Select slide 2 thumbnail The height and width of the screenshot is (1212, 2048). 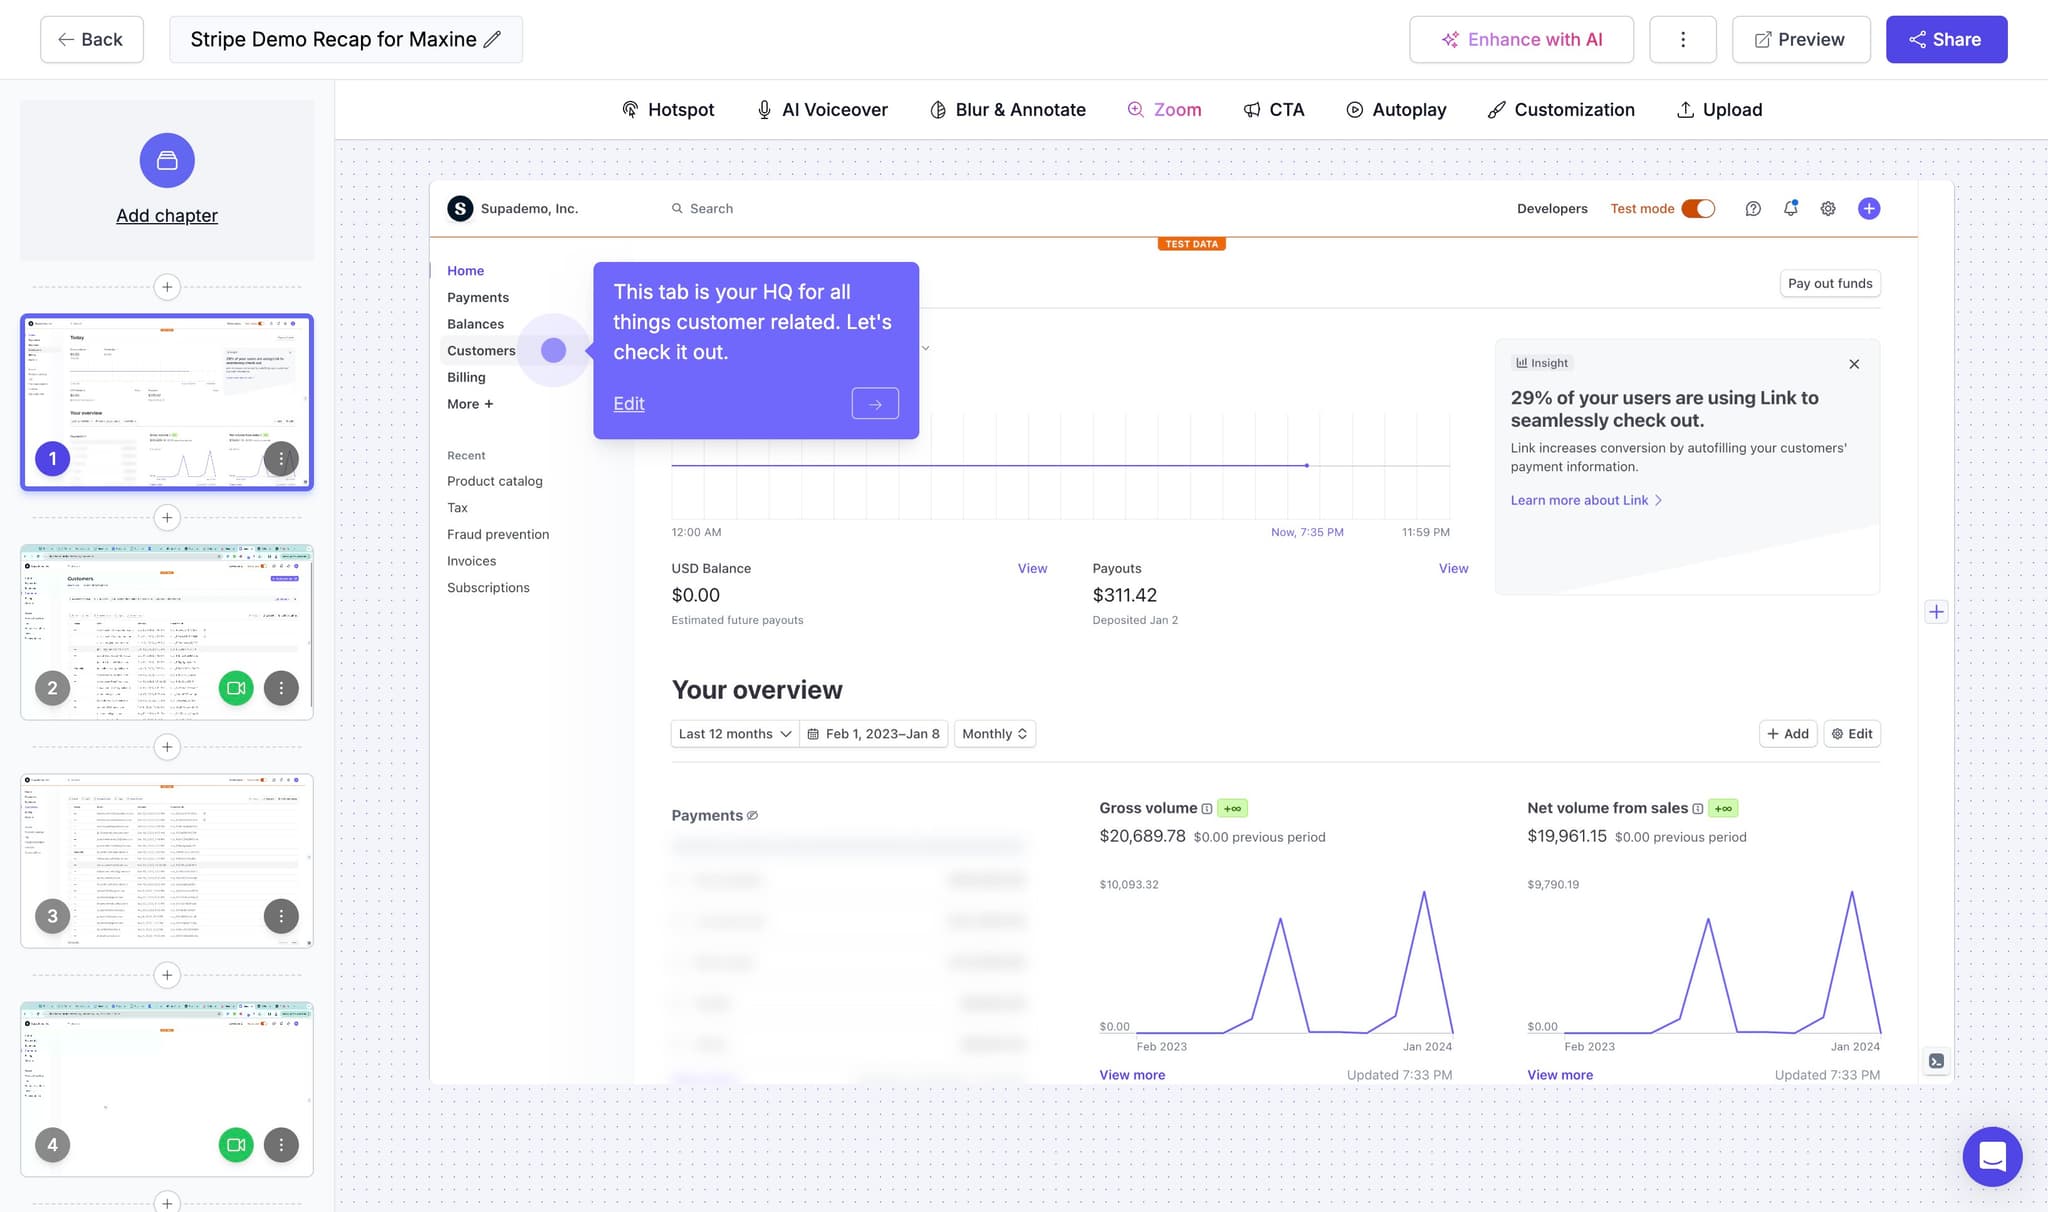click(167, 632)
